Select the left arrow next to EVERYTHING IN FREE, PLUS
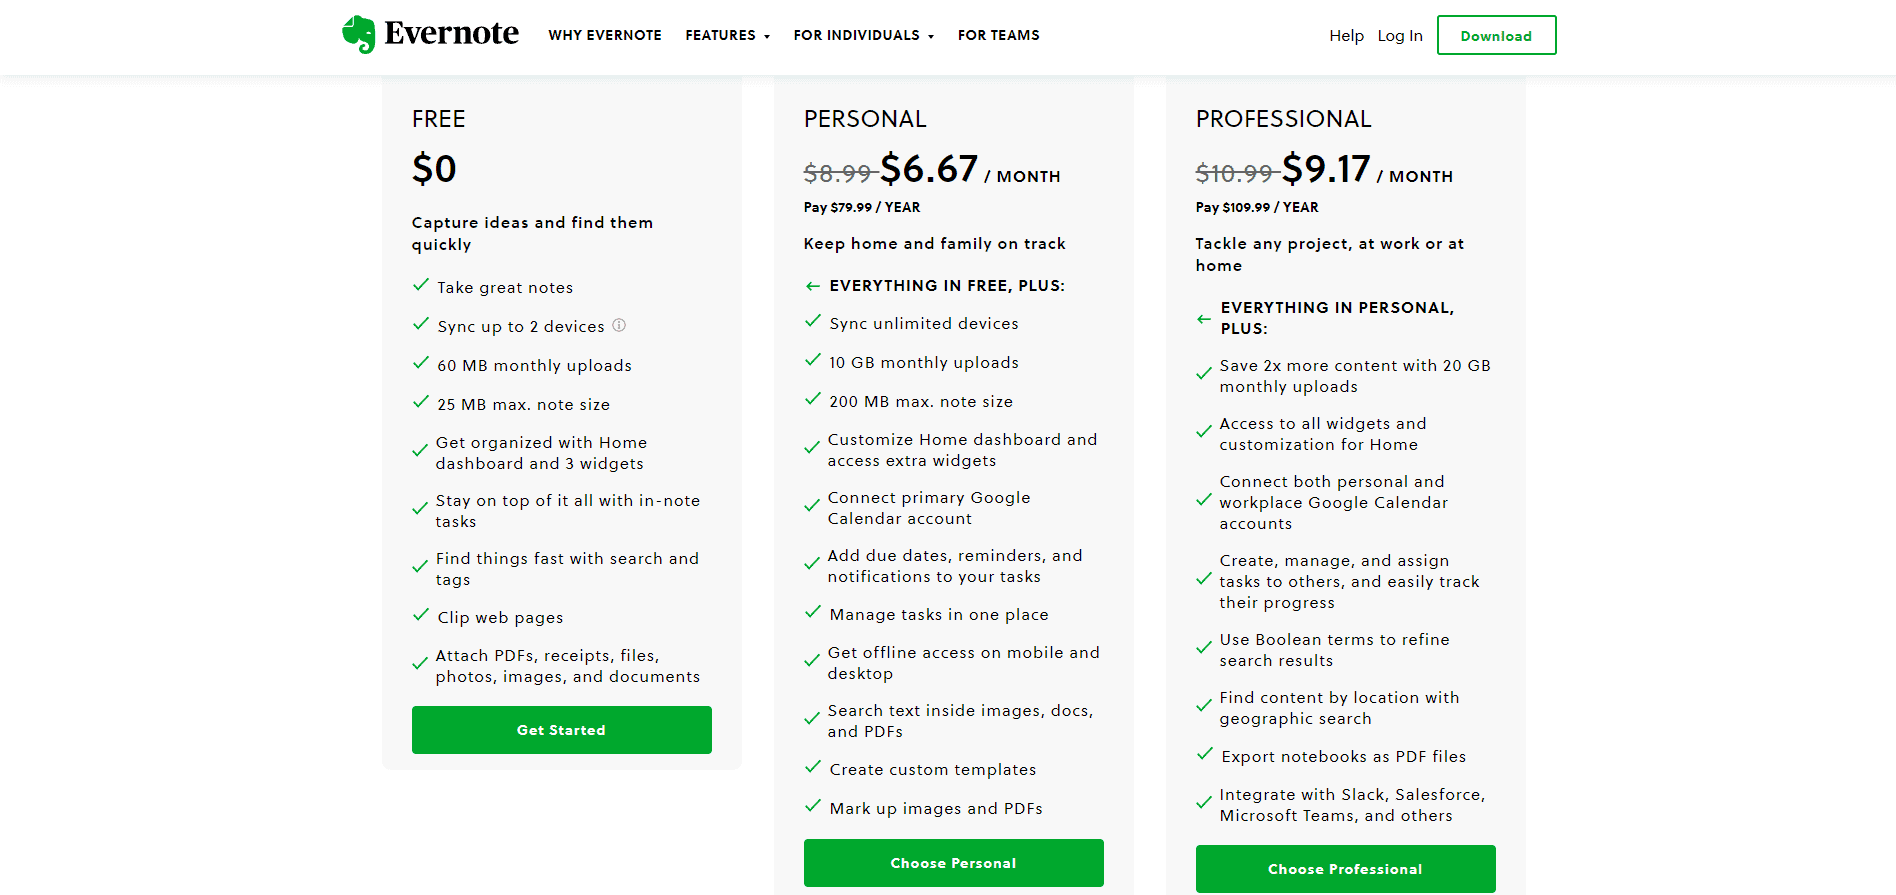 click(x=812, y=285)
